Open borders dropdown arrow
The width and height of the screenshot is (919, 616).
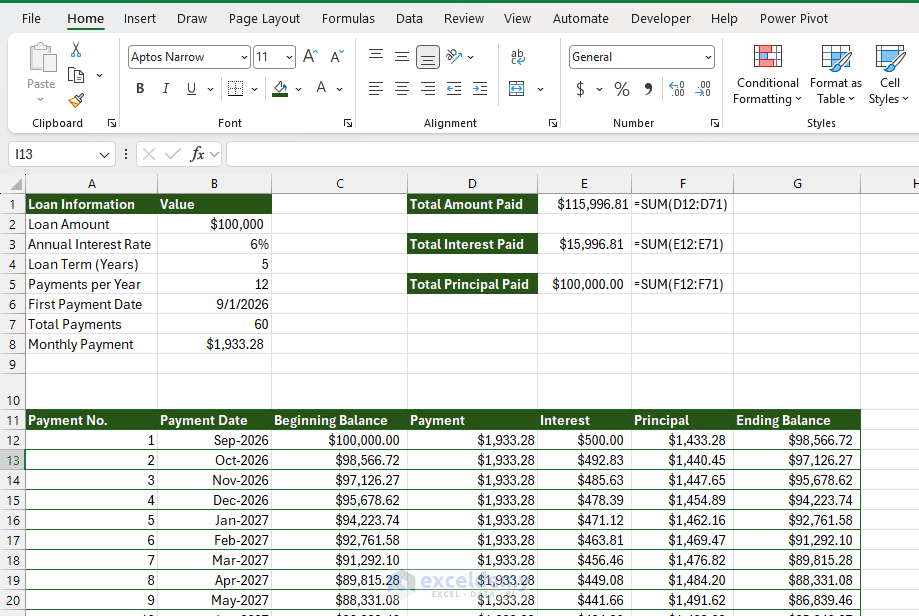pos(254,89)
